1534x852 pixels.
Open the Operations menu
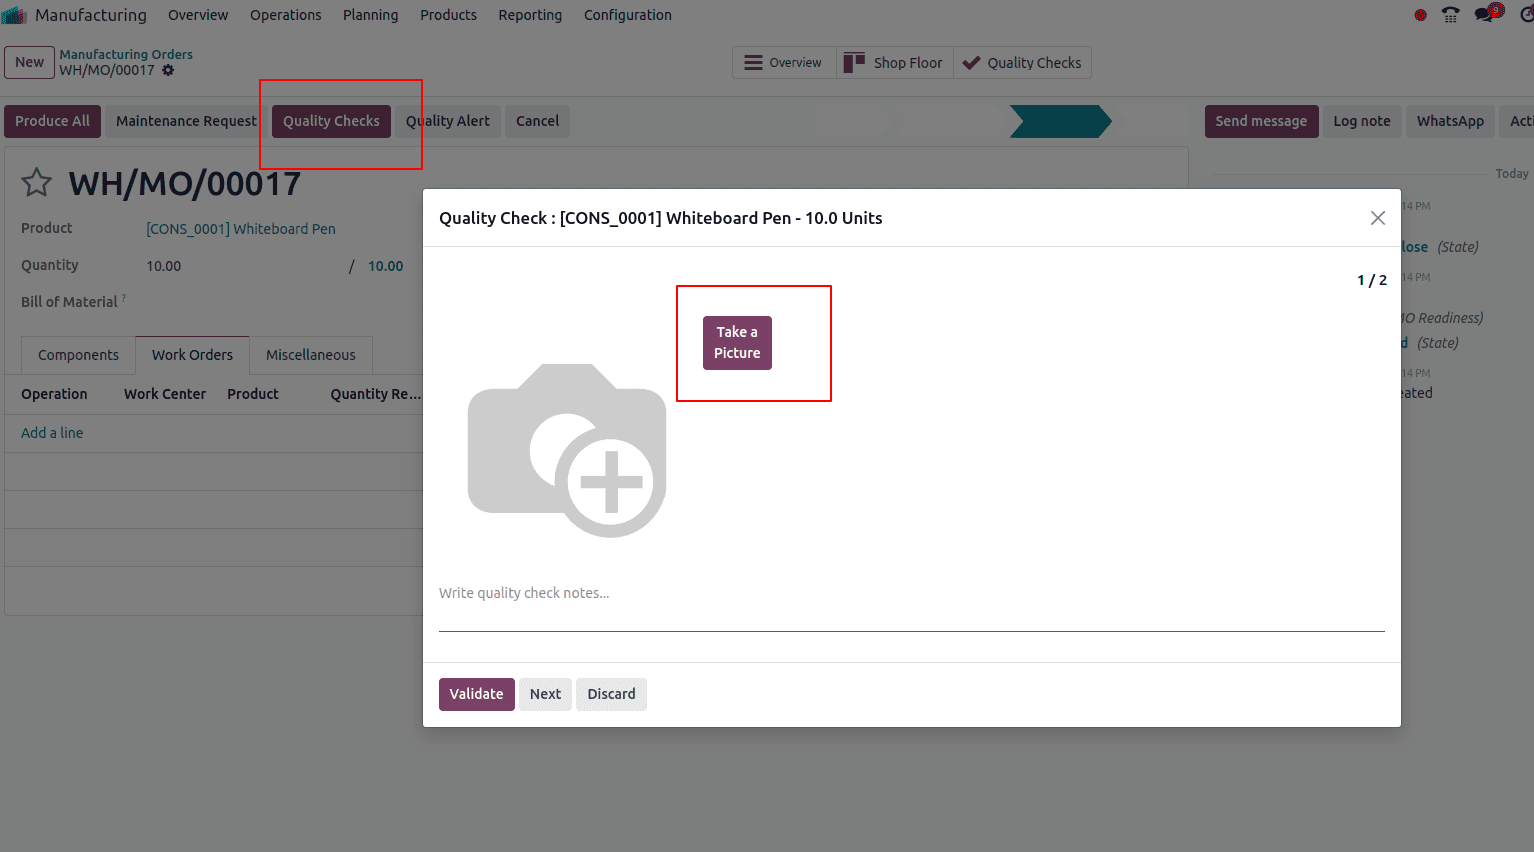pos(285,14)
